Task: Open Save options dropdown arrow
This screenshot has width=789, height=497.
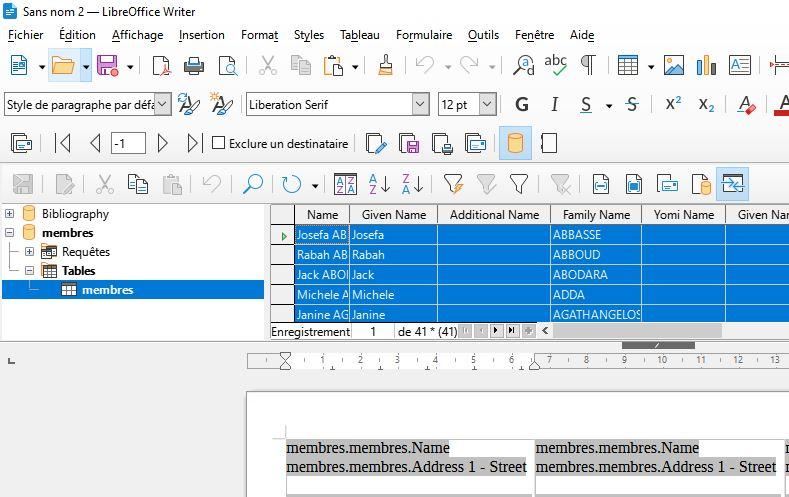Action: pyautogui.click(x=130, y=66)
